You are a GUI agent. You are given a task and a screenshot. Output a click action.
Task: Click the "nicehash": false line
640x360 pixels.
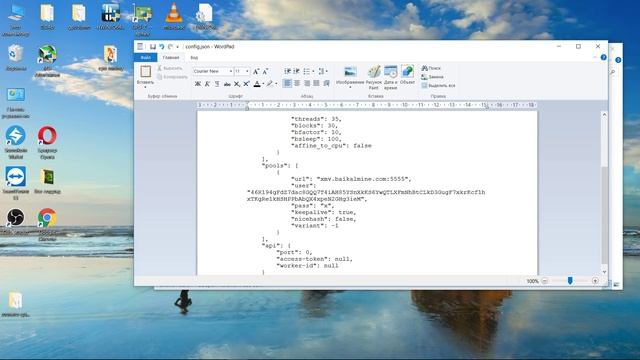point(324,219)
